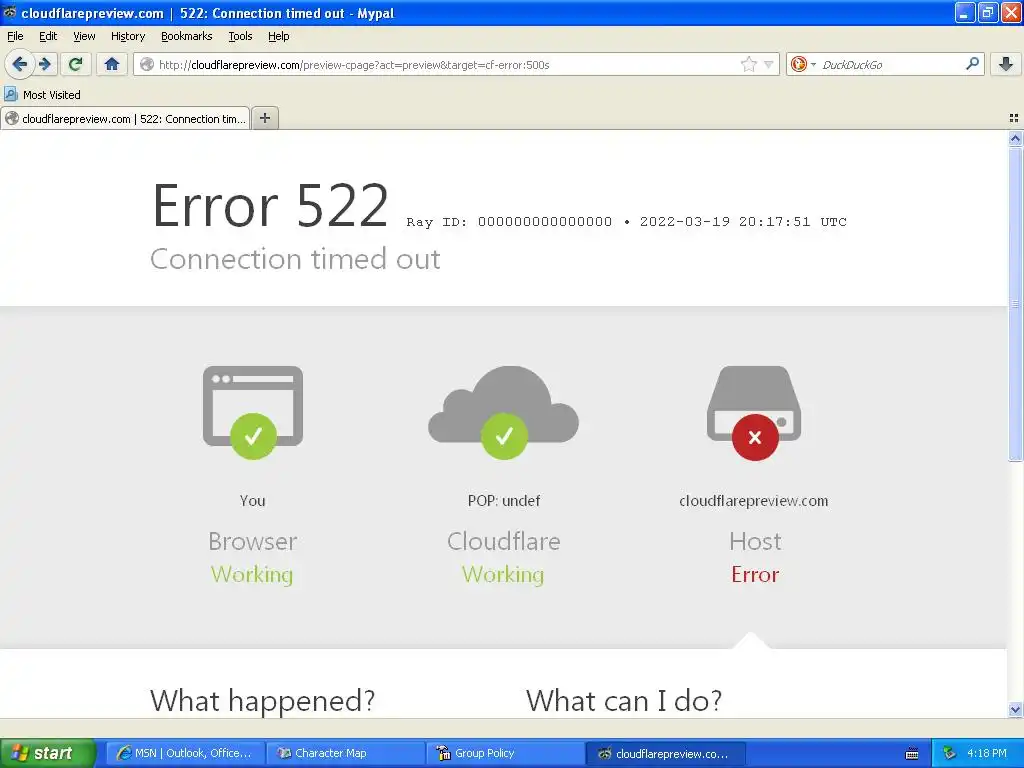Screen dimensions: 1024x768
Task: Click the 4:18 PM system clock
Action: pos(986,753)
